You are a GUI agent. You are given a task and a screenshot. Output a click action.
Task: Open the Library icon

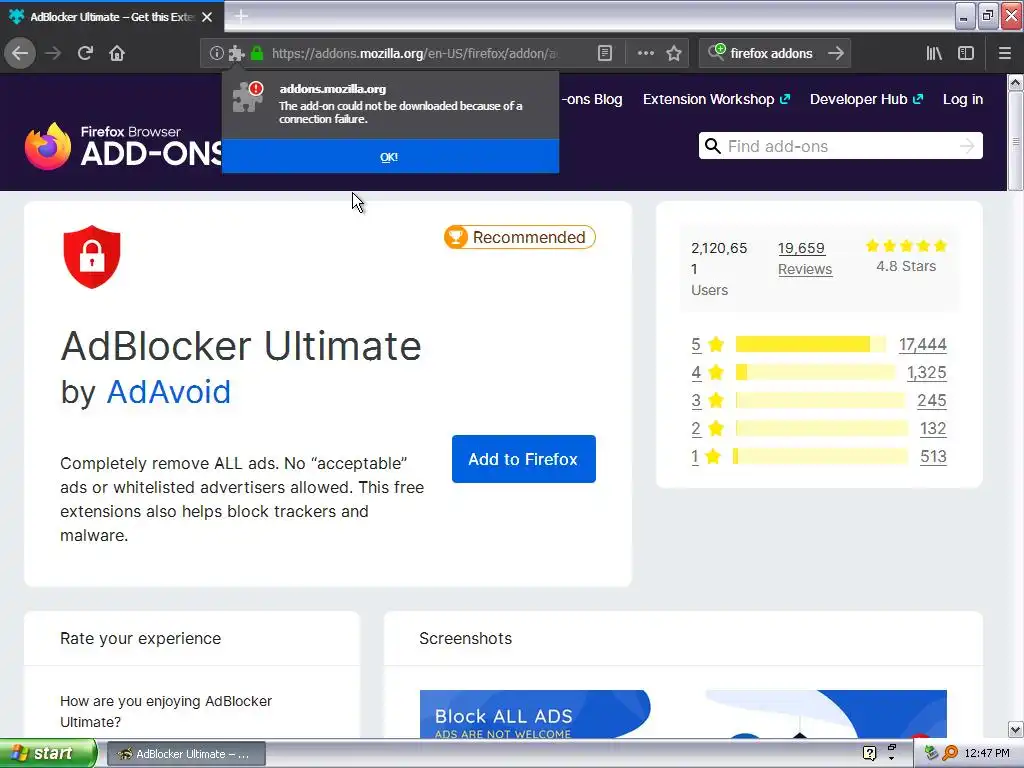tap(934, 53)
